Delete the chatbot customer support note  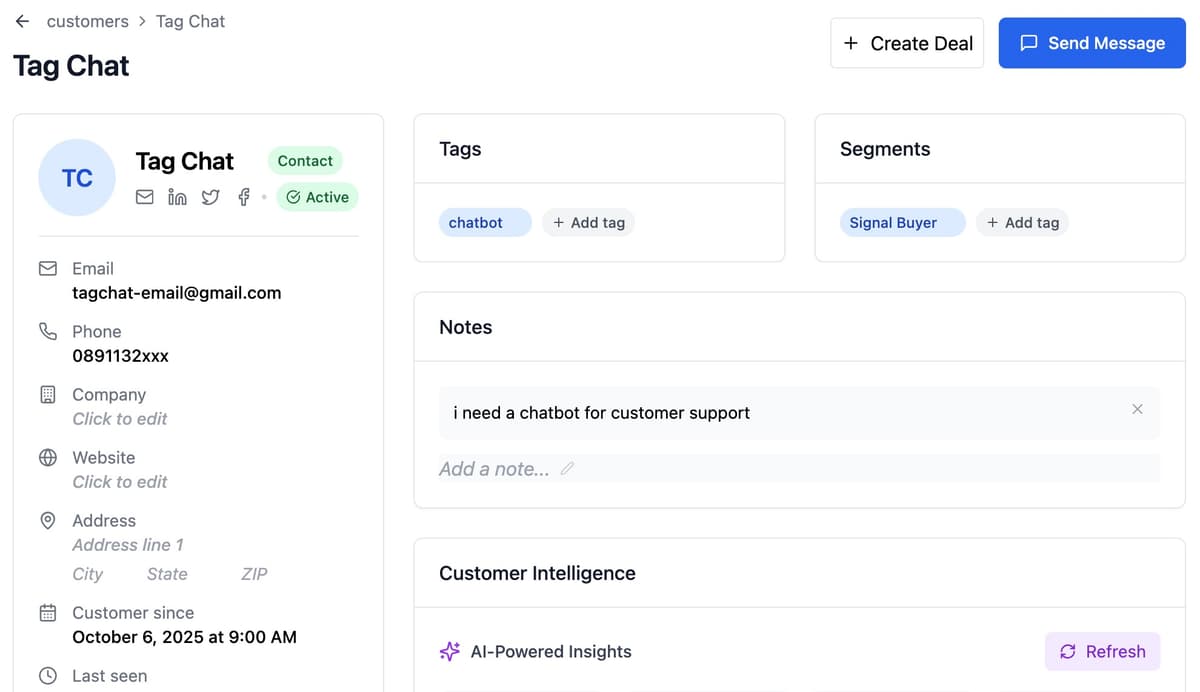point(1137,409)
